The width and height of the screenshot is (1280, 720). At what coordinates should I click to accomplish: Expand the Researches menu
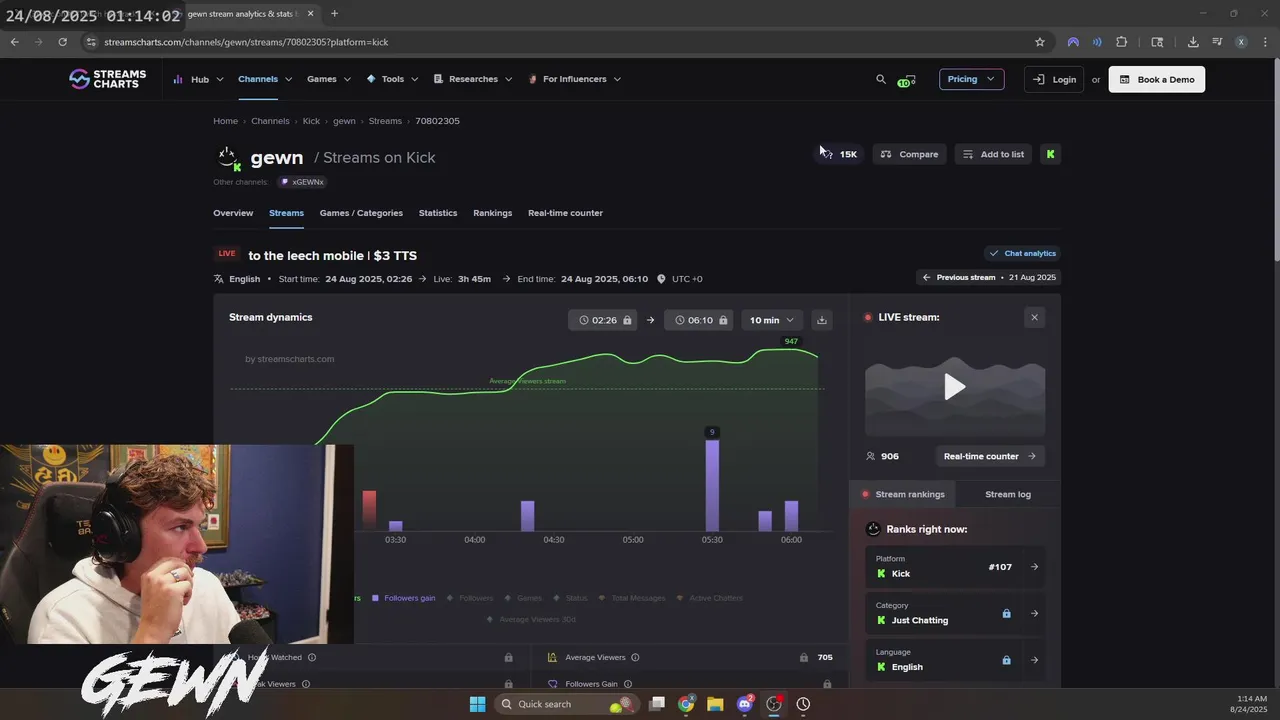point(473,79)
